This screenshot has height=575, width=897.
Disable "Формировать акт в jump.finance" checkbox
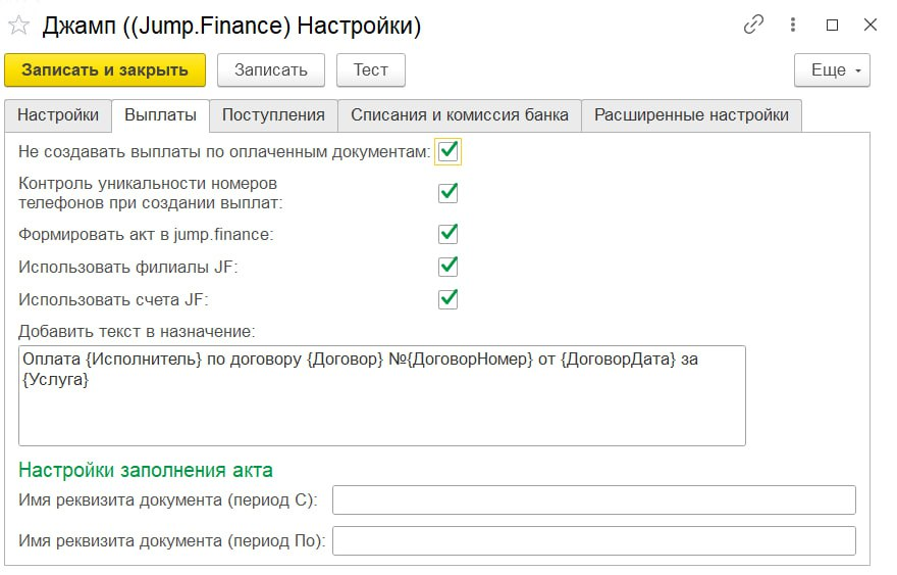(448, 233)
